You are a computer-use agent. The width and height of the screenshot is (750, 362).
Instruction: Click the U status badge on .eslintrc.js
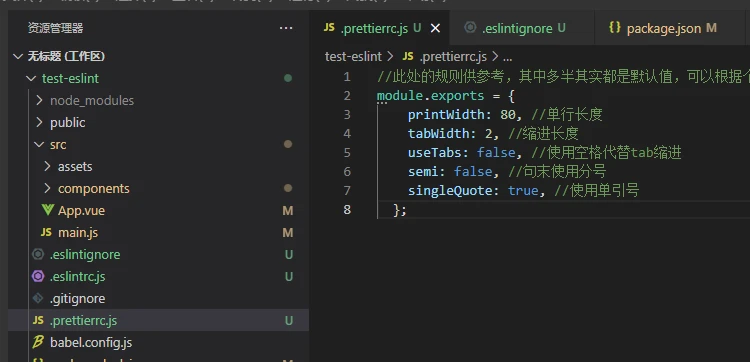click(x=289, y=276)
